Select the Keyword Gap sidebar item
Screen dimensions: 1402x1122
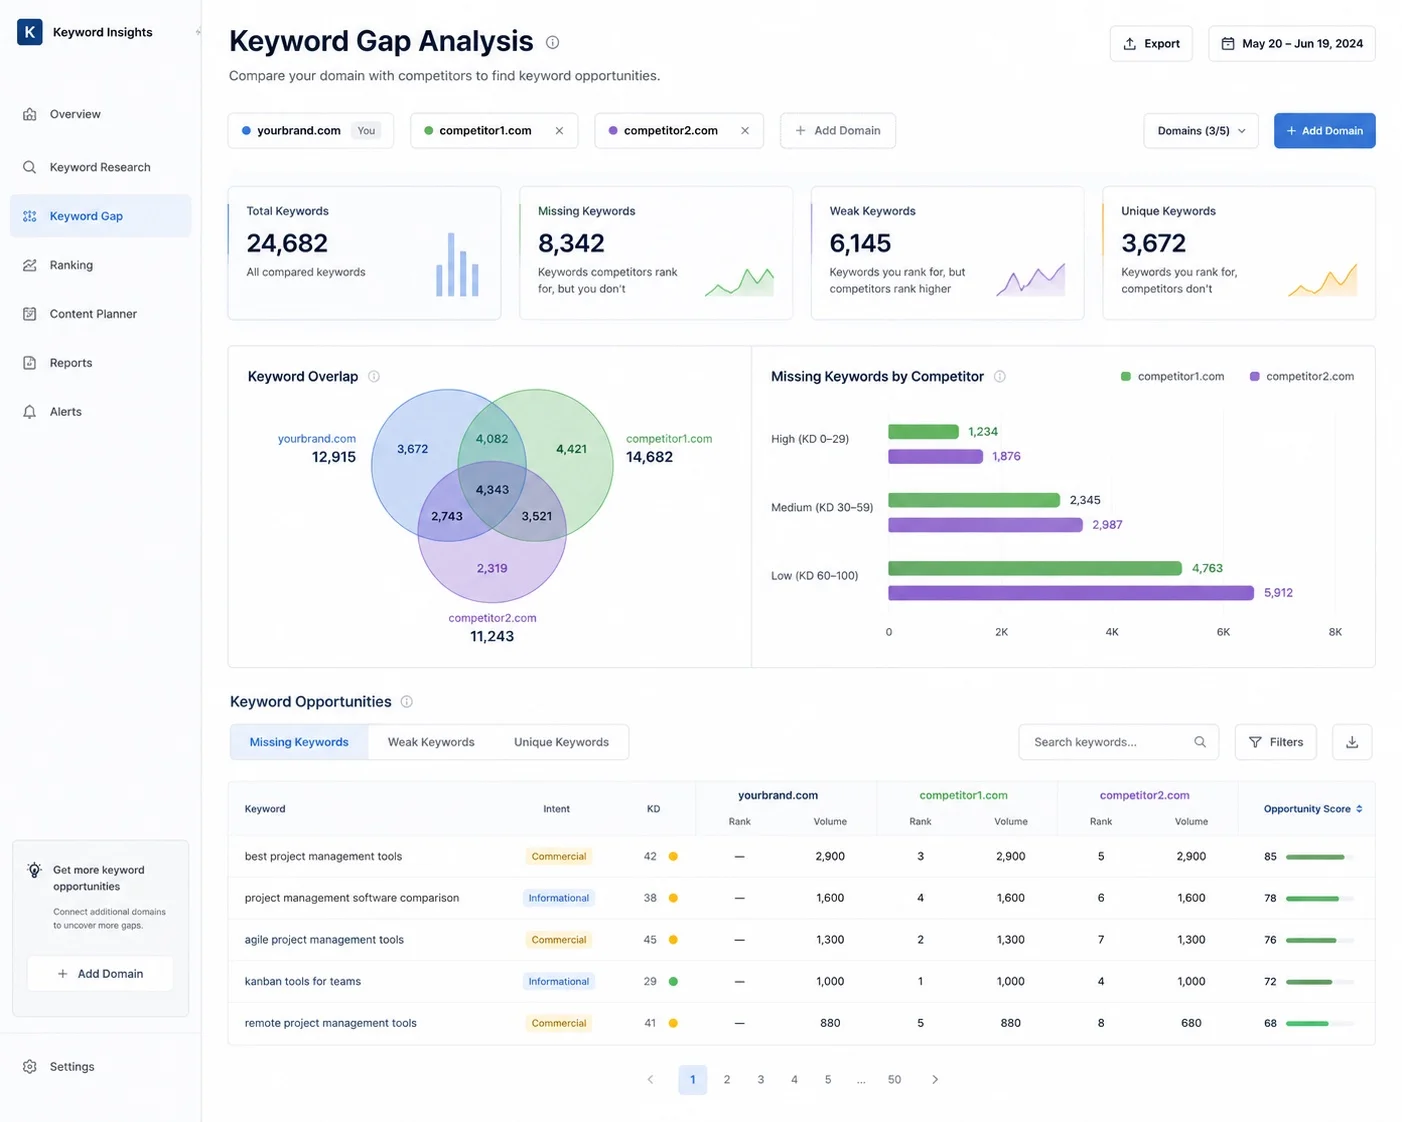(x=100, y=216)
